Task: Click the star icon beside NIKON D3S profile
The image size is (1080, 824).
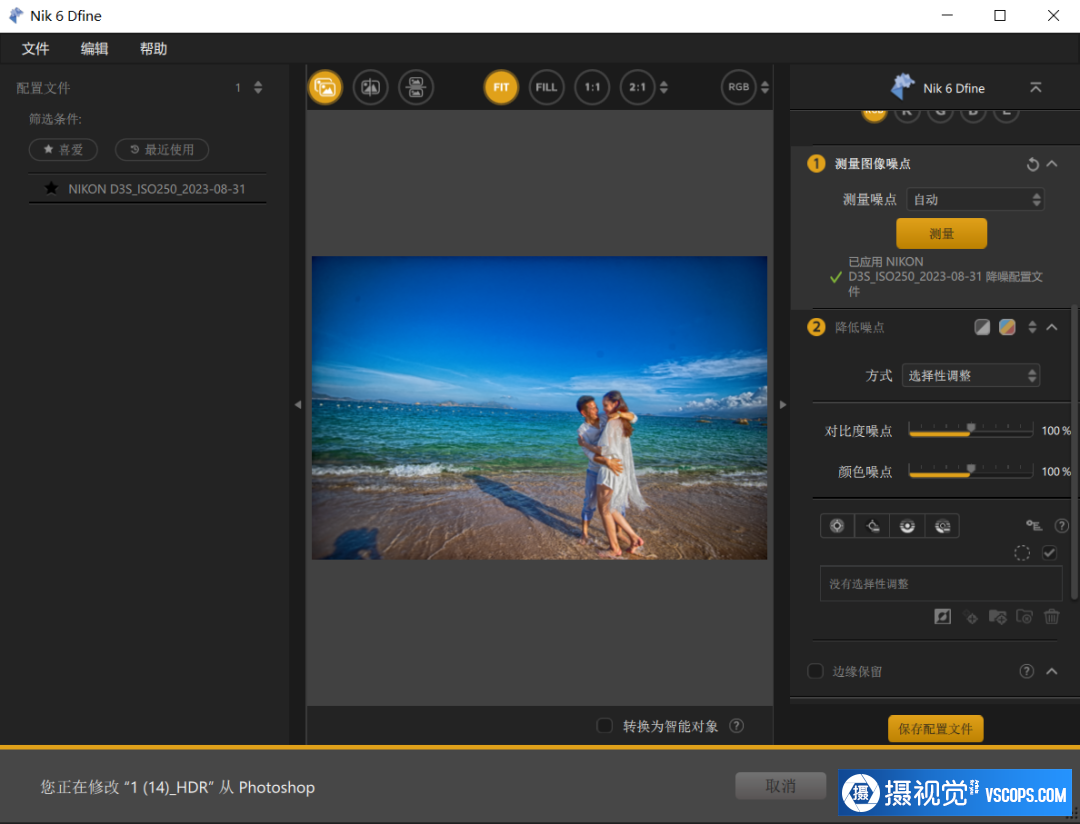Action: (51, 188)
